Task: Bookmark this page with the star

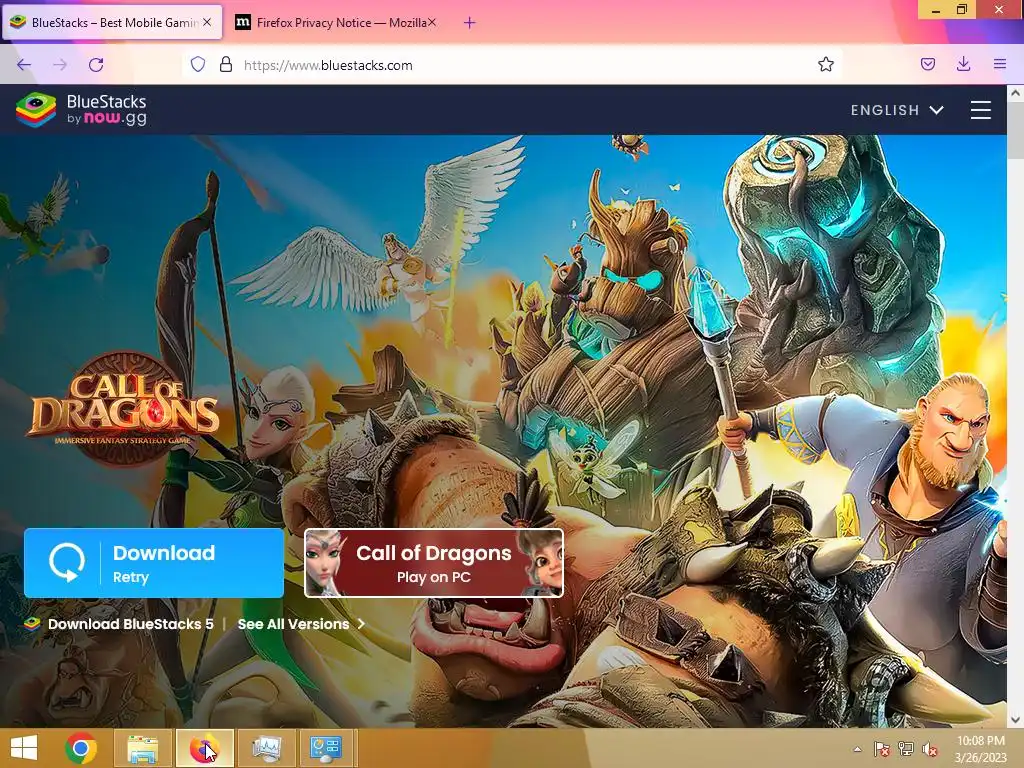Action: (825, 65)
